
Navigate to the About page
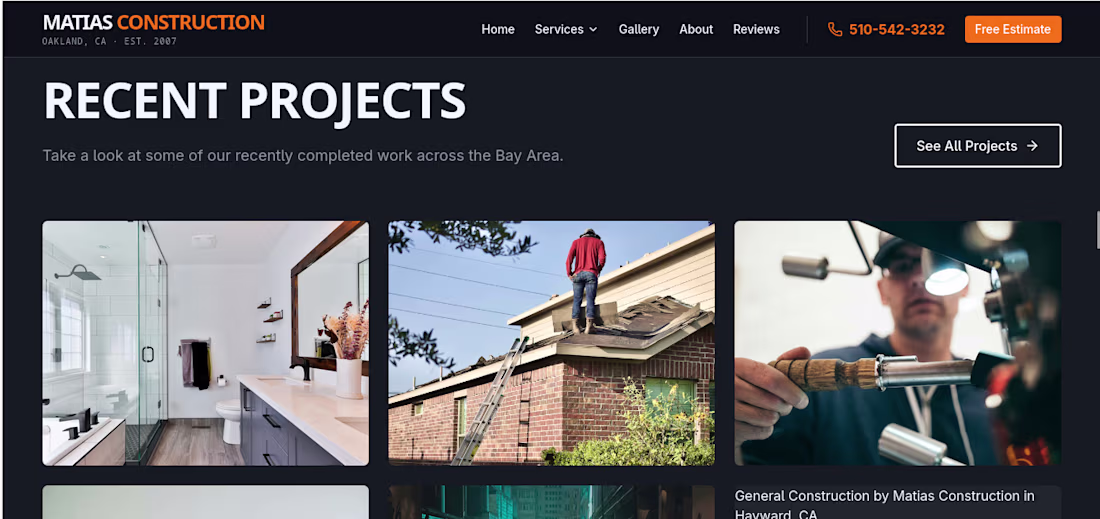click(696, 29)
